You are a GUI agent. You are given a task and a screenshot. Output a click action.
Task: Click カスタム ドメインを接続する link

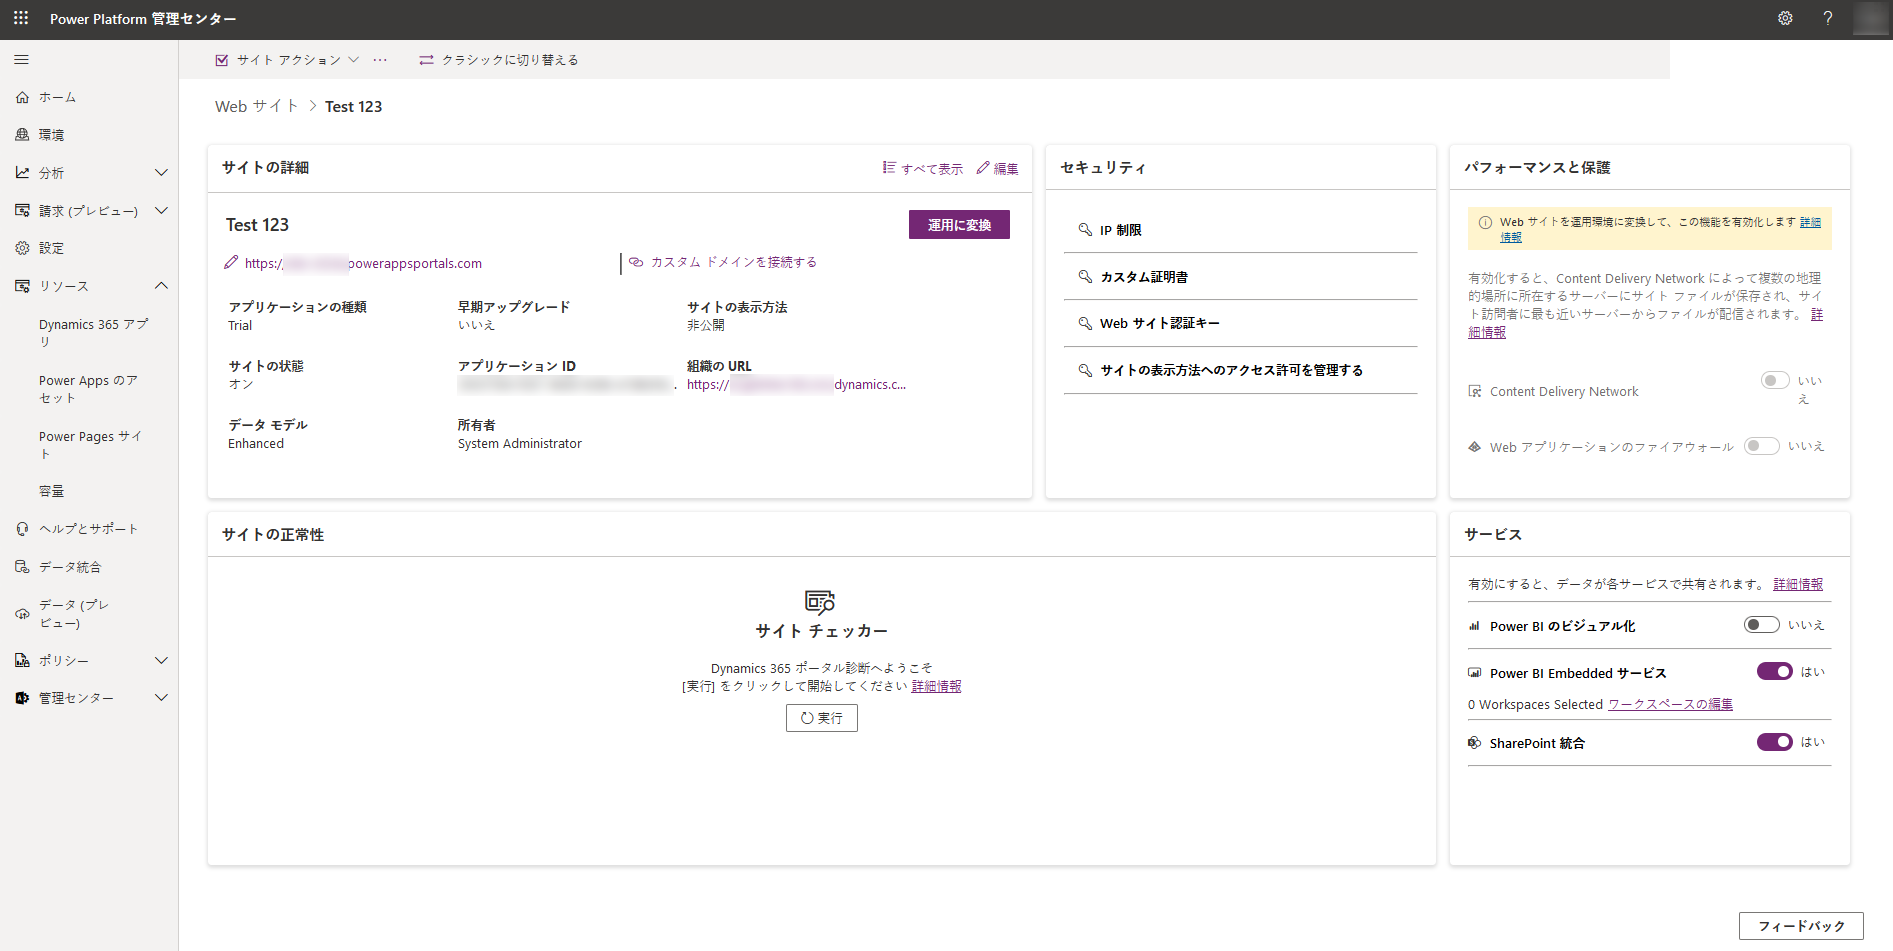(723, 262)
